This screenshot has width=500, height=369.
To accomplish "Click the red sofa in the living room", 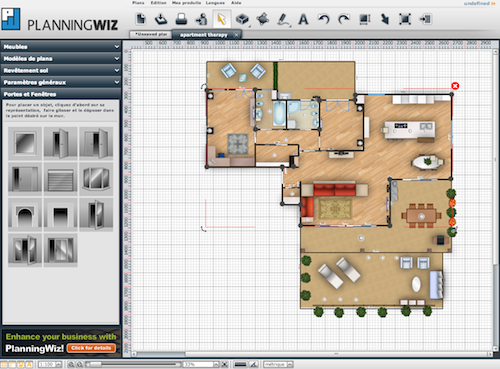I will coord(334,189).
